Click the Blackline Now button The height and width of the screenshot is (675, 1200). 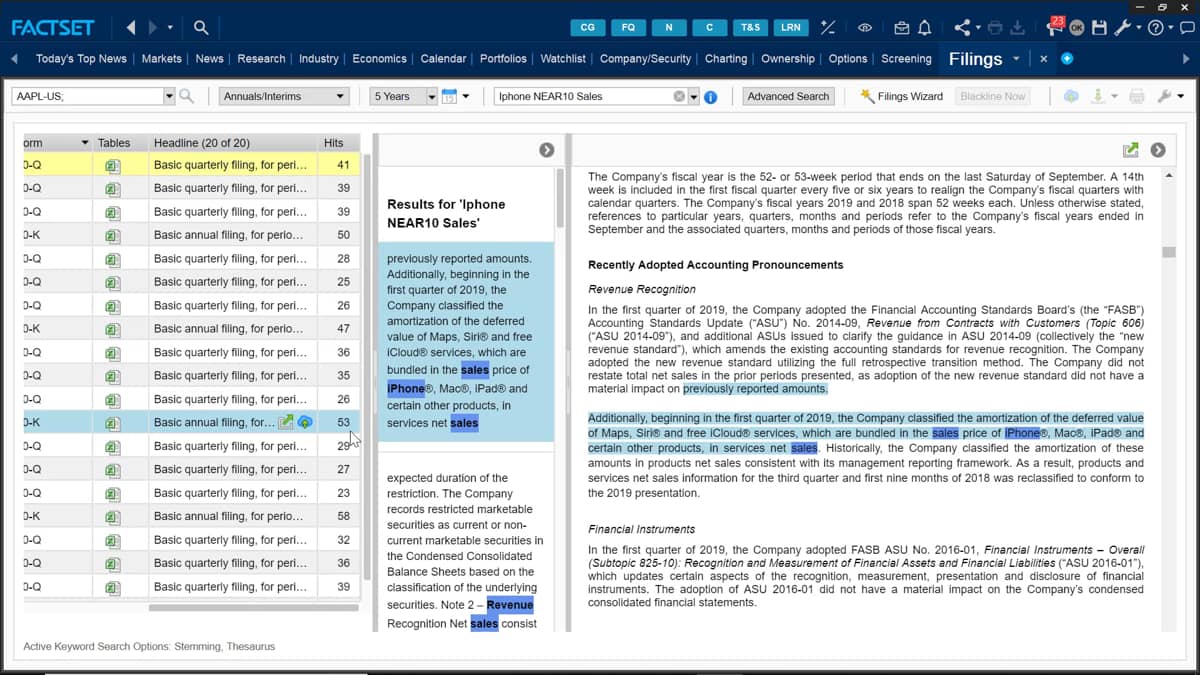pos(992,96)
